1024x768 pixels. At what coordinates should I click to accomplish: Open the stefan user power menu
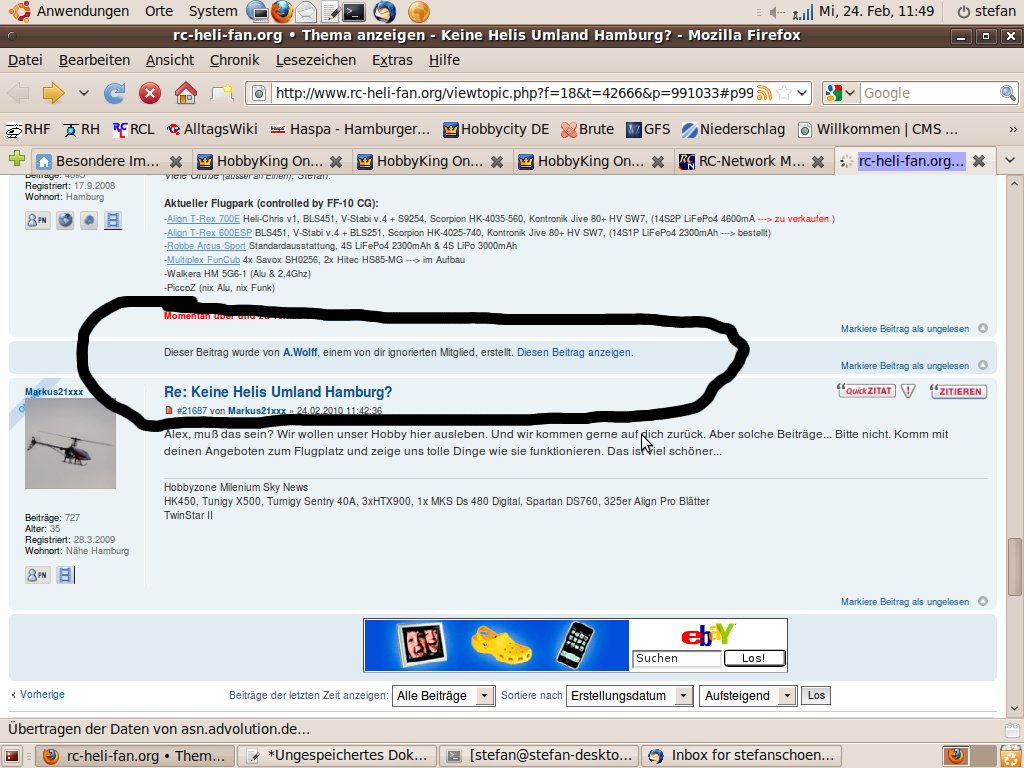point(986,11)
